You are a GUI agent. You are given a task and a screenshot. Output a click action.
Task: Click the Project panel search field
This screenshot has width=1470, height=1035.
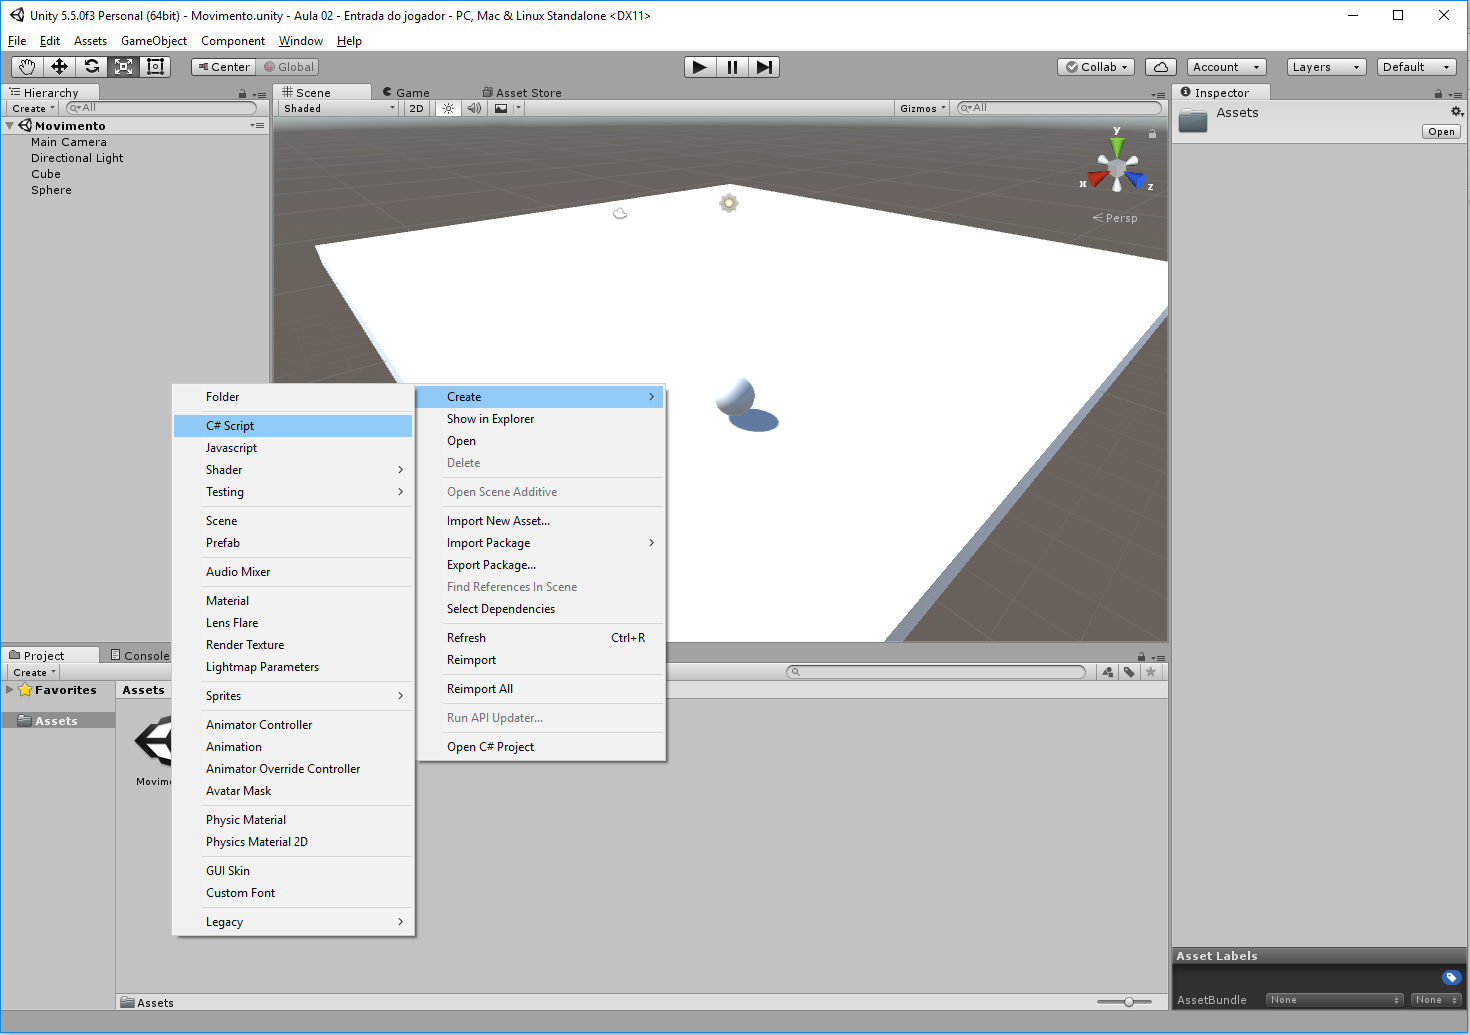pos(936,672)
